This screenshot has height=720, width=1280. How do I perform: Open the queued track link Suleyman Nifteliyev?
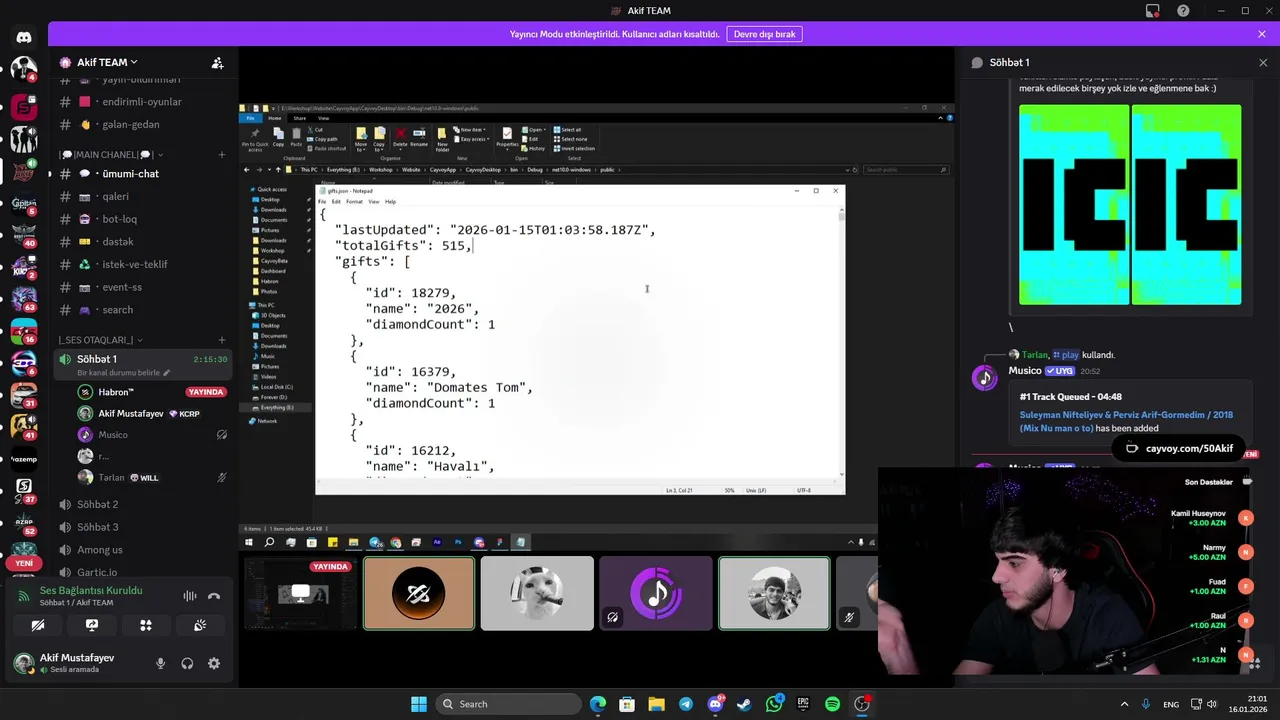click(1126, 421)
